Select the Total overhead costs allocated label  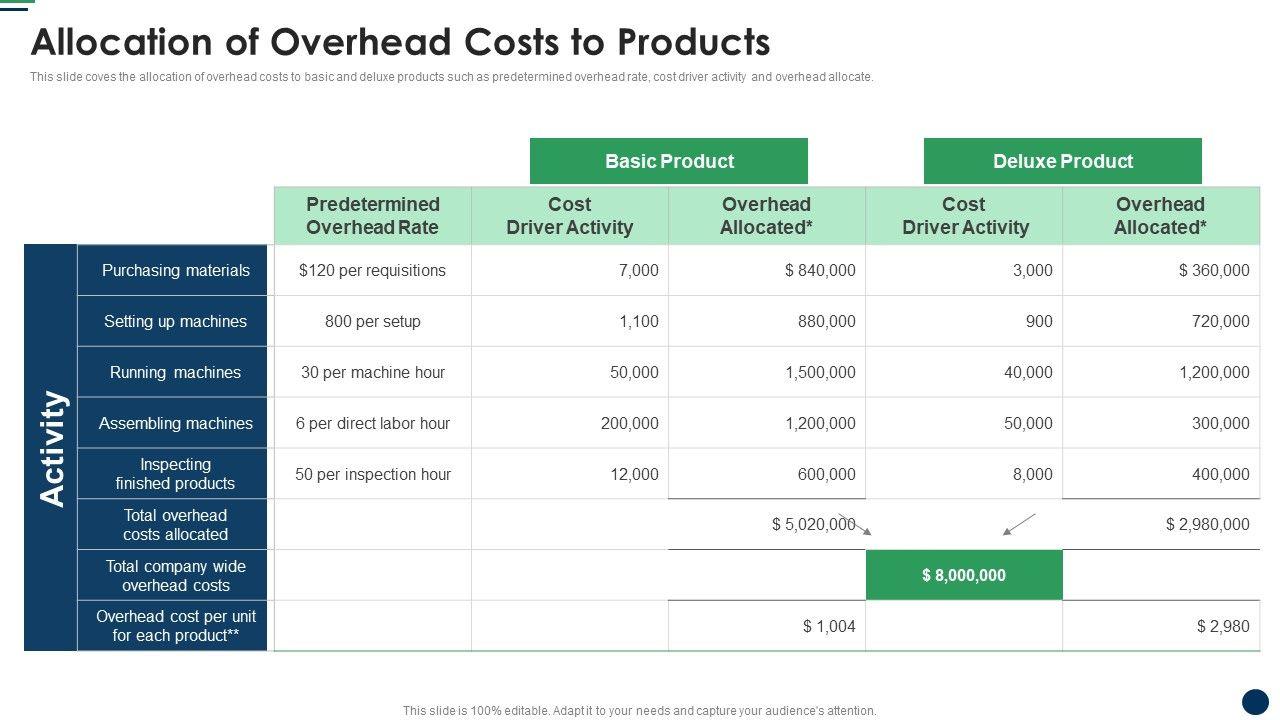pyautogui.click(x=175, y=525)
